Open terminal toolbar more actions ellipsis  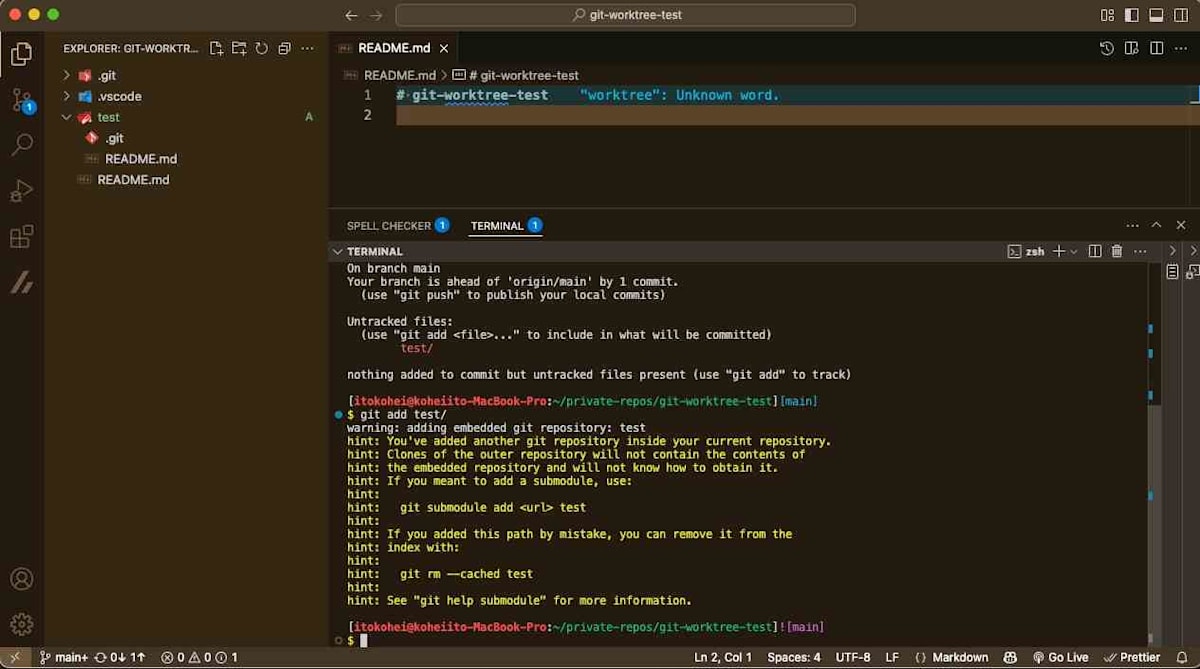pyautogui.click(x=1139, y=251)
